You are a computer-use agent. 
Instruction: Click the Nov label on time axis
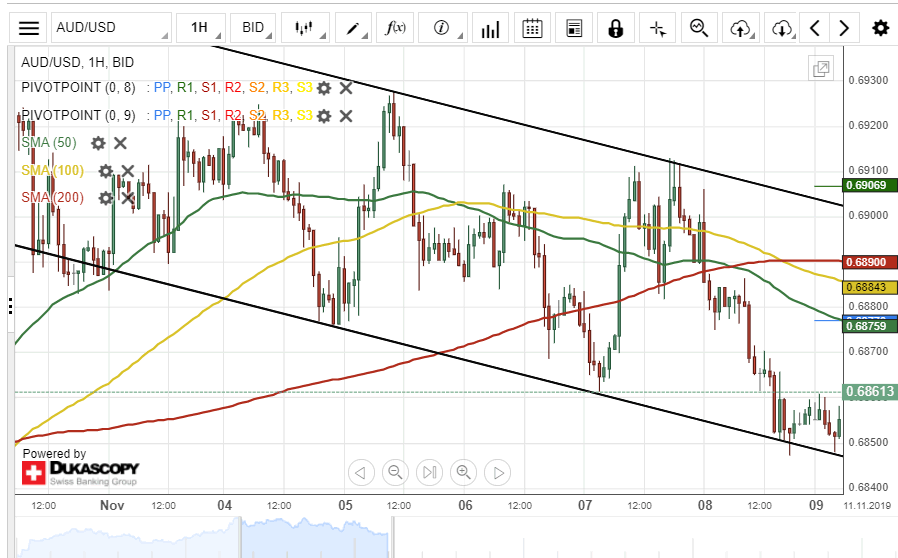pos(112,505)
